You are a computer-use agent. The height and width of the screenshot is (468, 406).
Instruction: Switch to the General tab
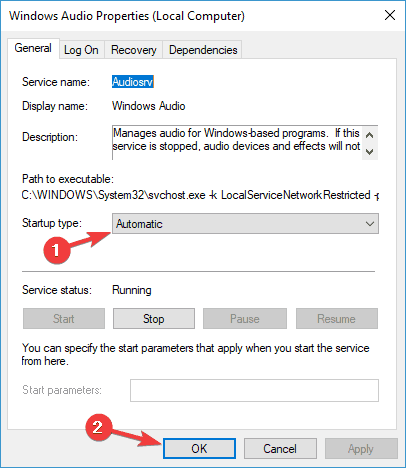33,49
